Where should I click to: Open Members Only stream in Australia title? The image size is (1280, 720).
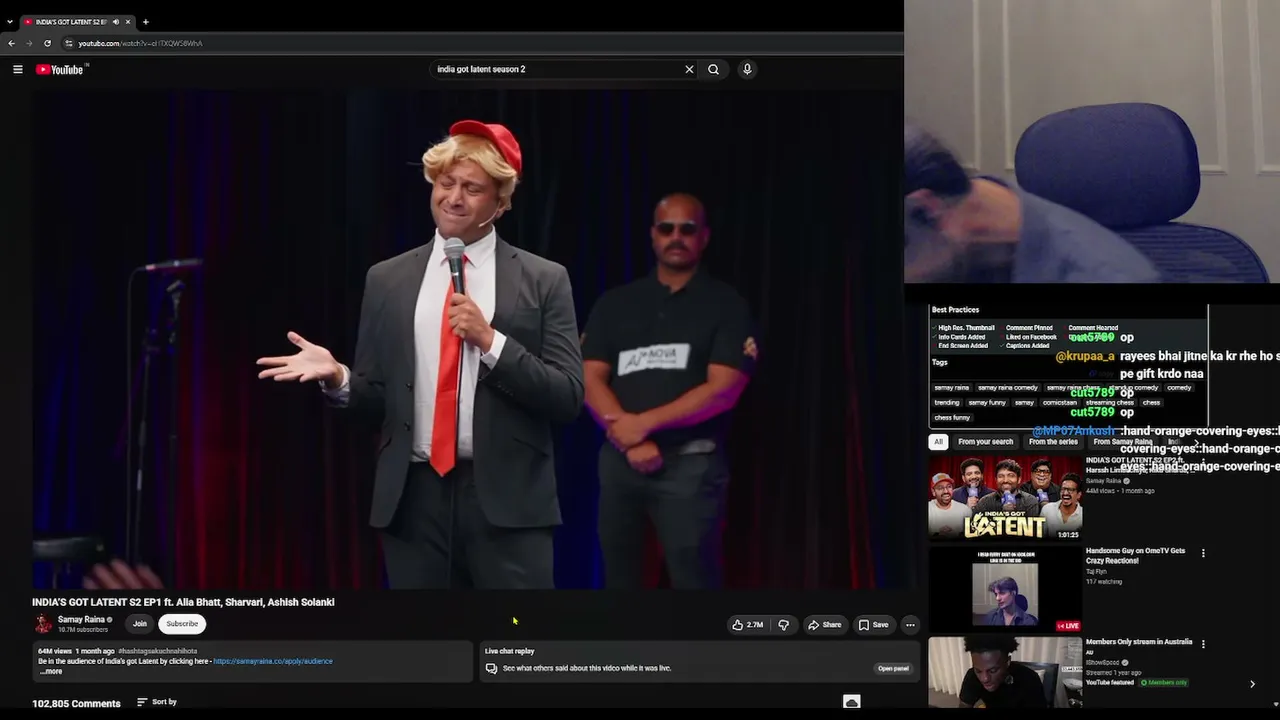1139,642
